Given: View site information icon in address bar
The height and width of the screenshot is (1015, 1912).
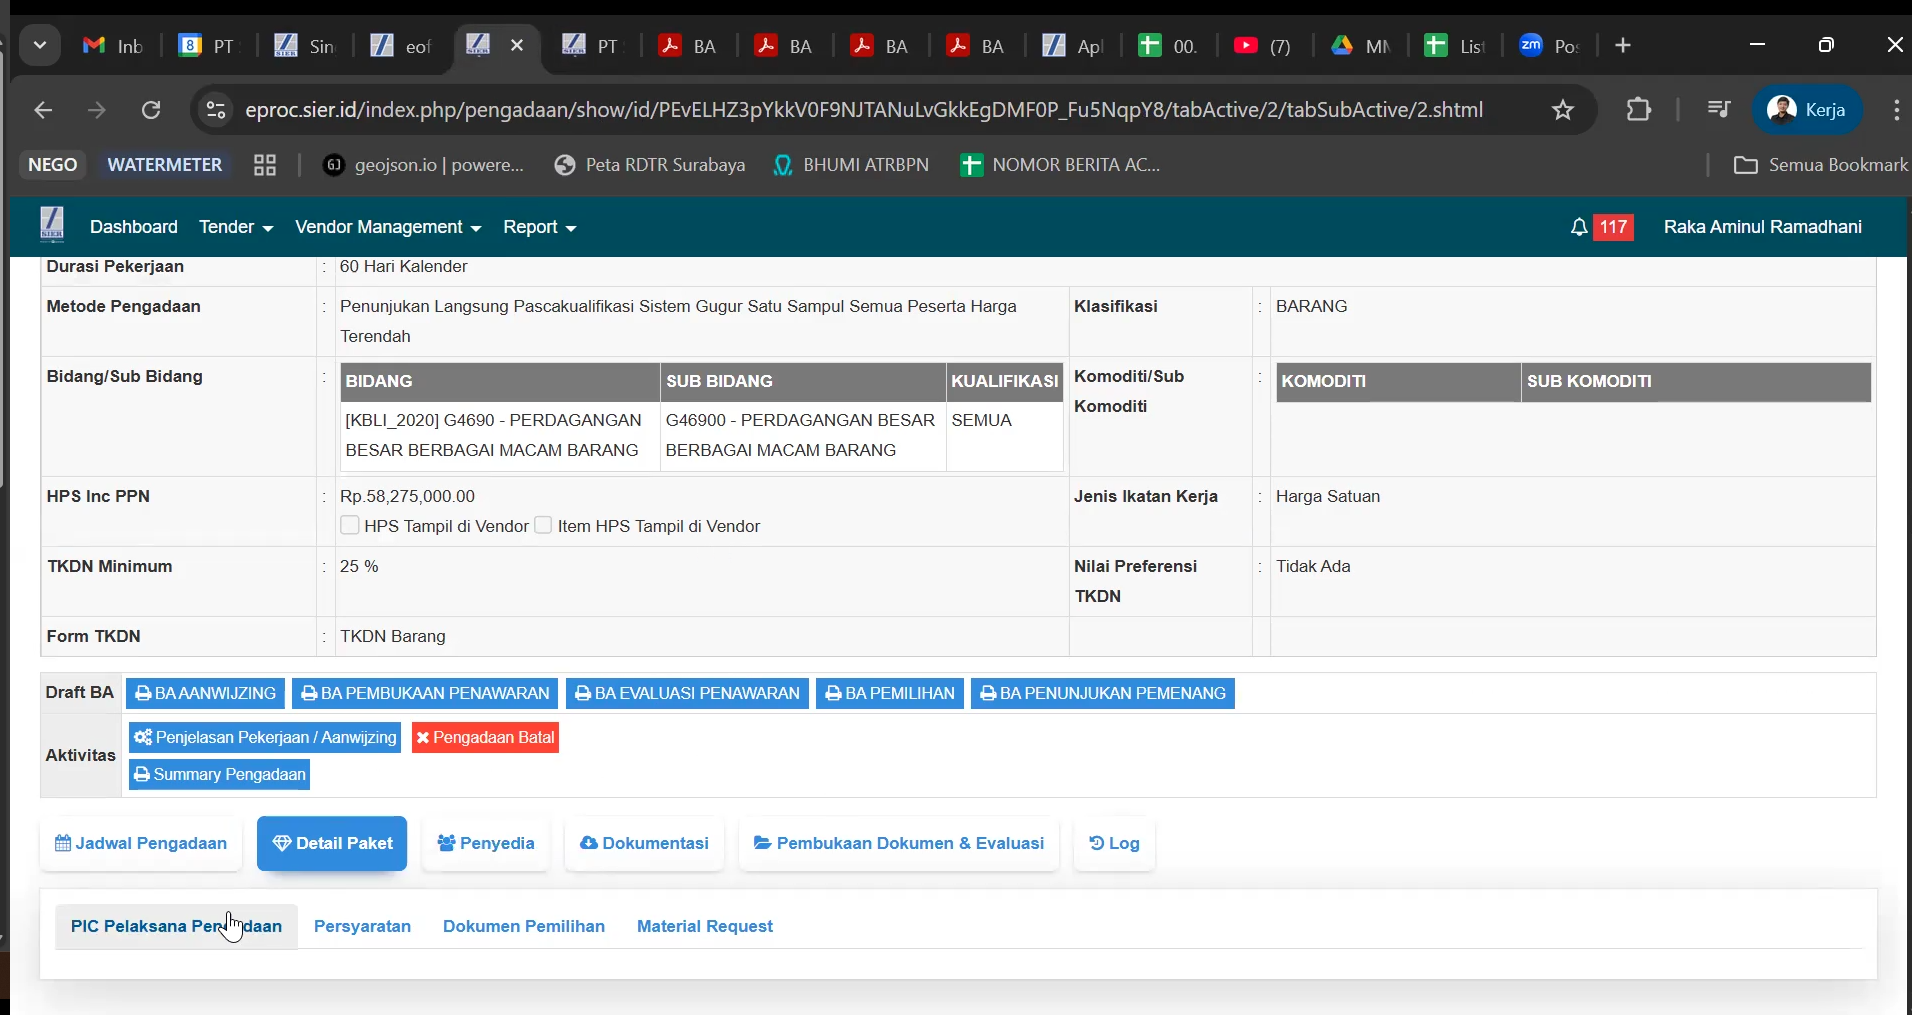Looking at the screenshot, I should 216,110.
